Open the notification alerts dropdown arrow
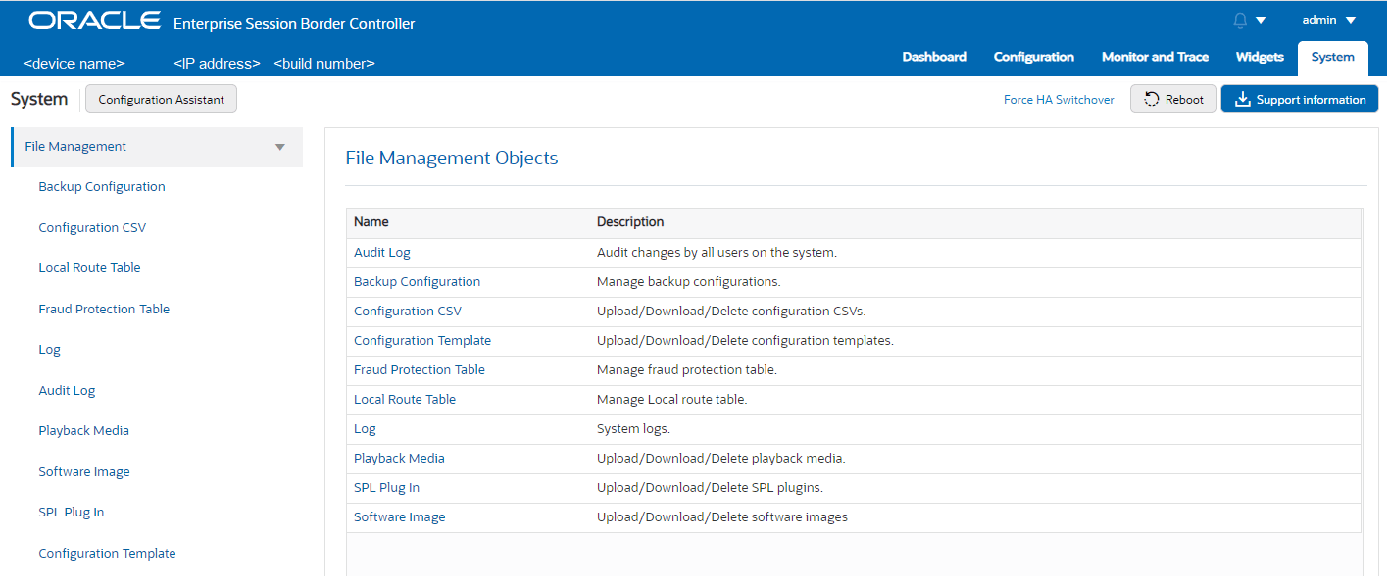 pos(1261,18)
